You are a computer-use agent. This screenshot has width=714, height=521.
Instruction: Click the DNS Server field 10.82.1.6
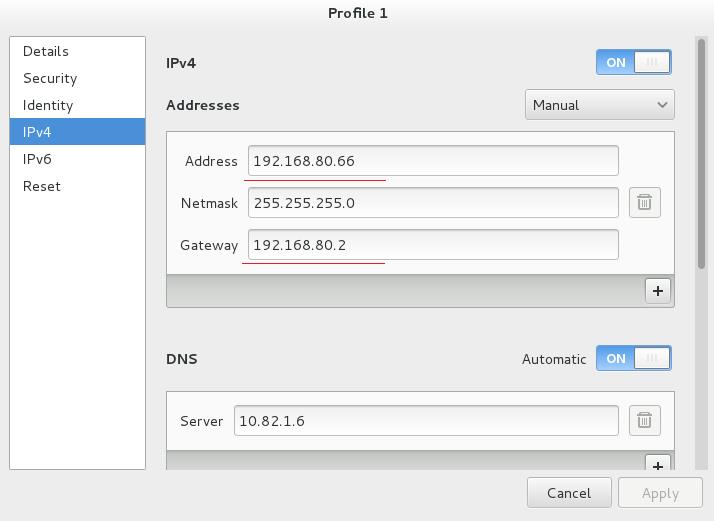pyautogui.click(x=426, y=420)
